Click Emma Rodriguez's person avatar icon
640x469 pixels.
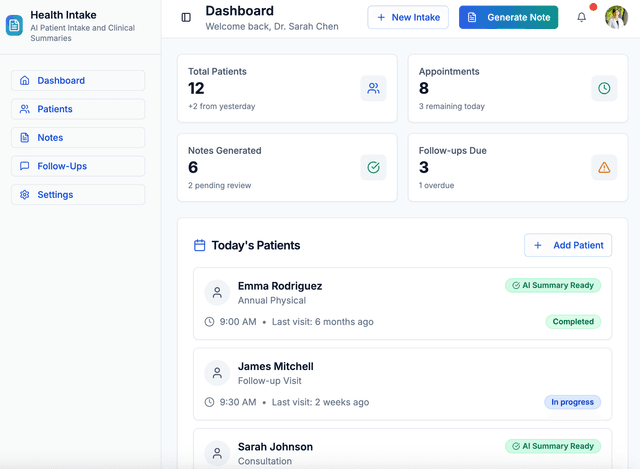click(217, 292)
